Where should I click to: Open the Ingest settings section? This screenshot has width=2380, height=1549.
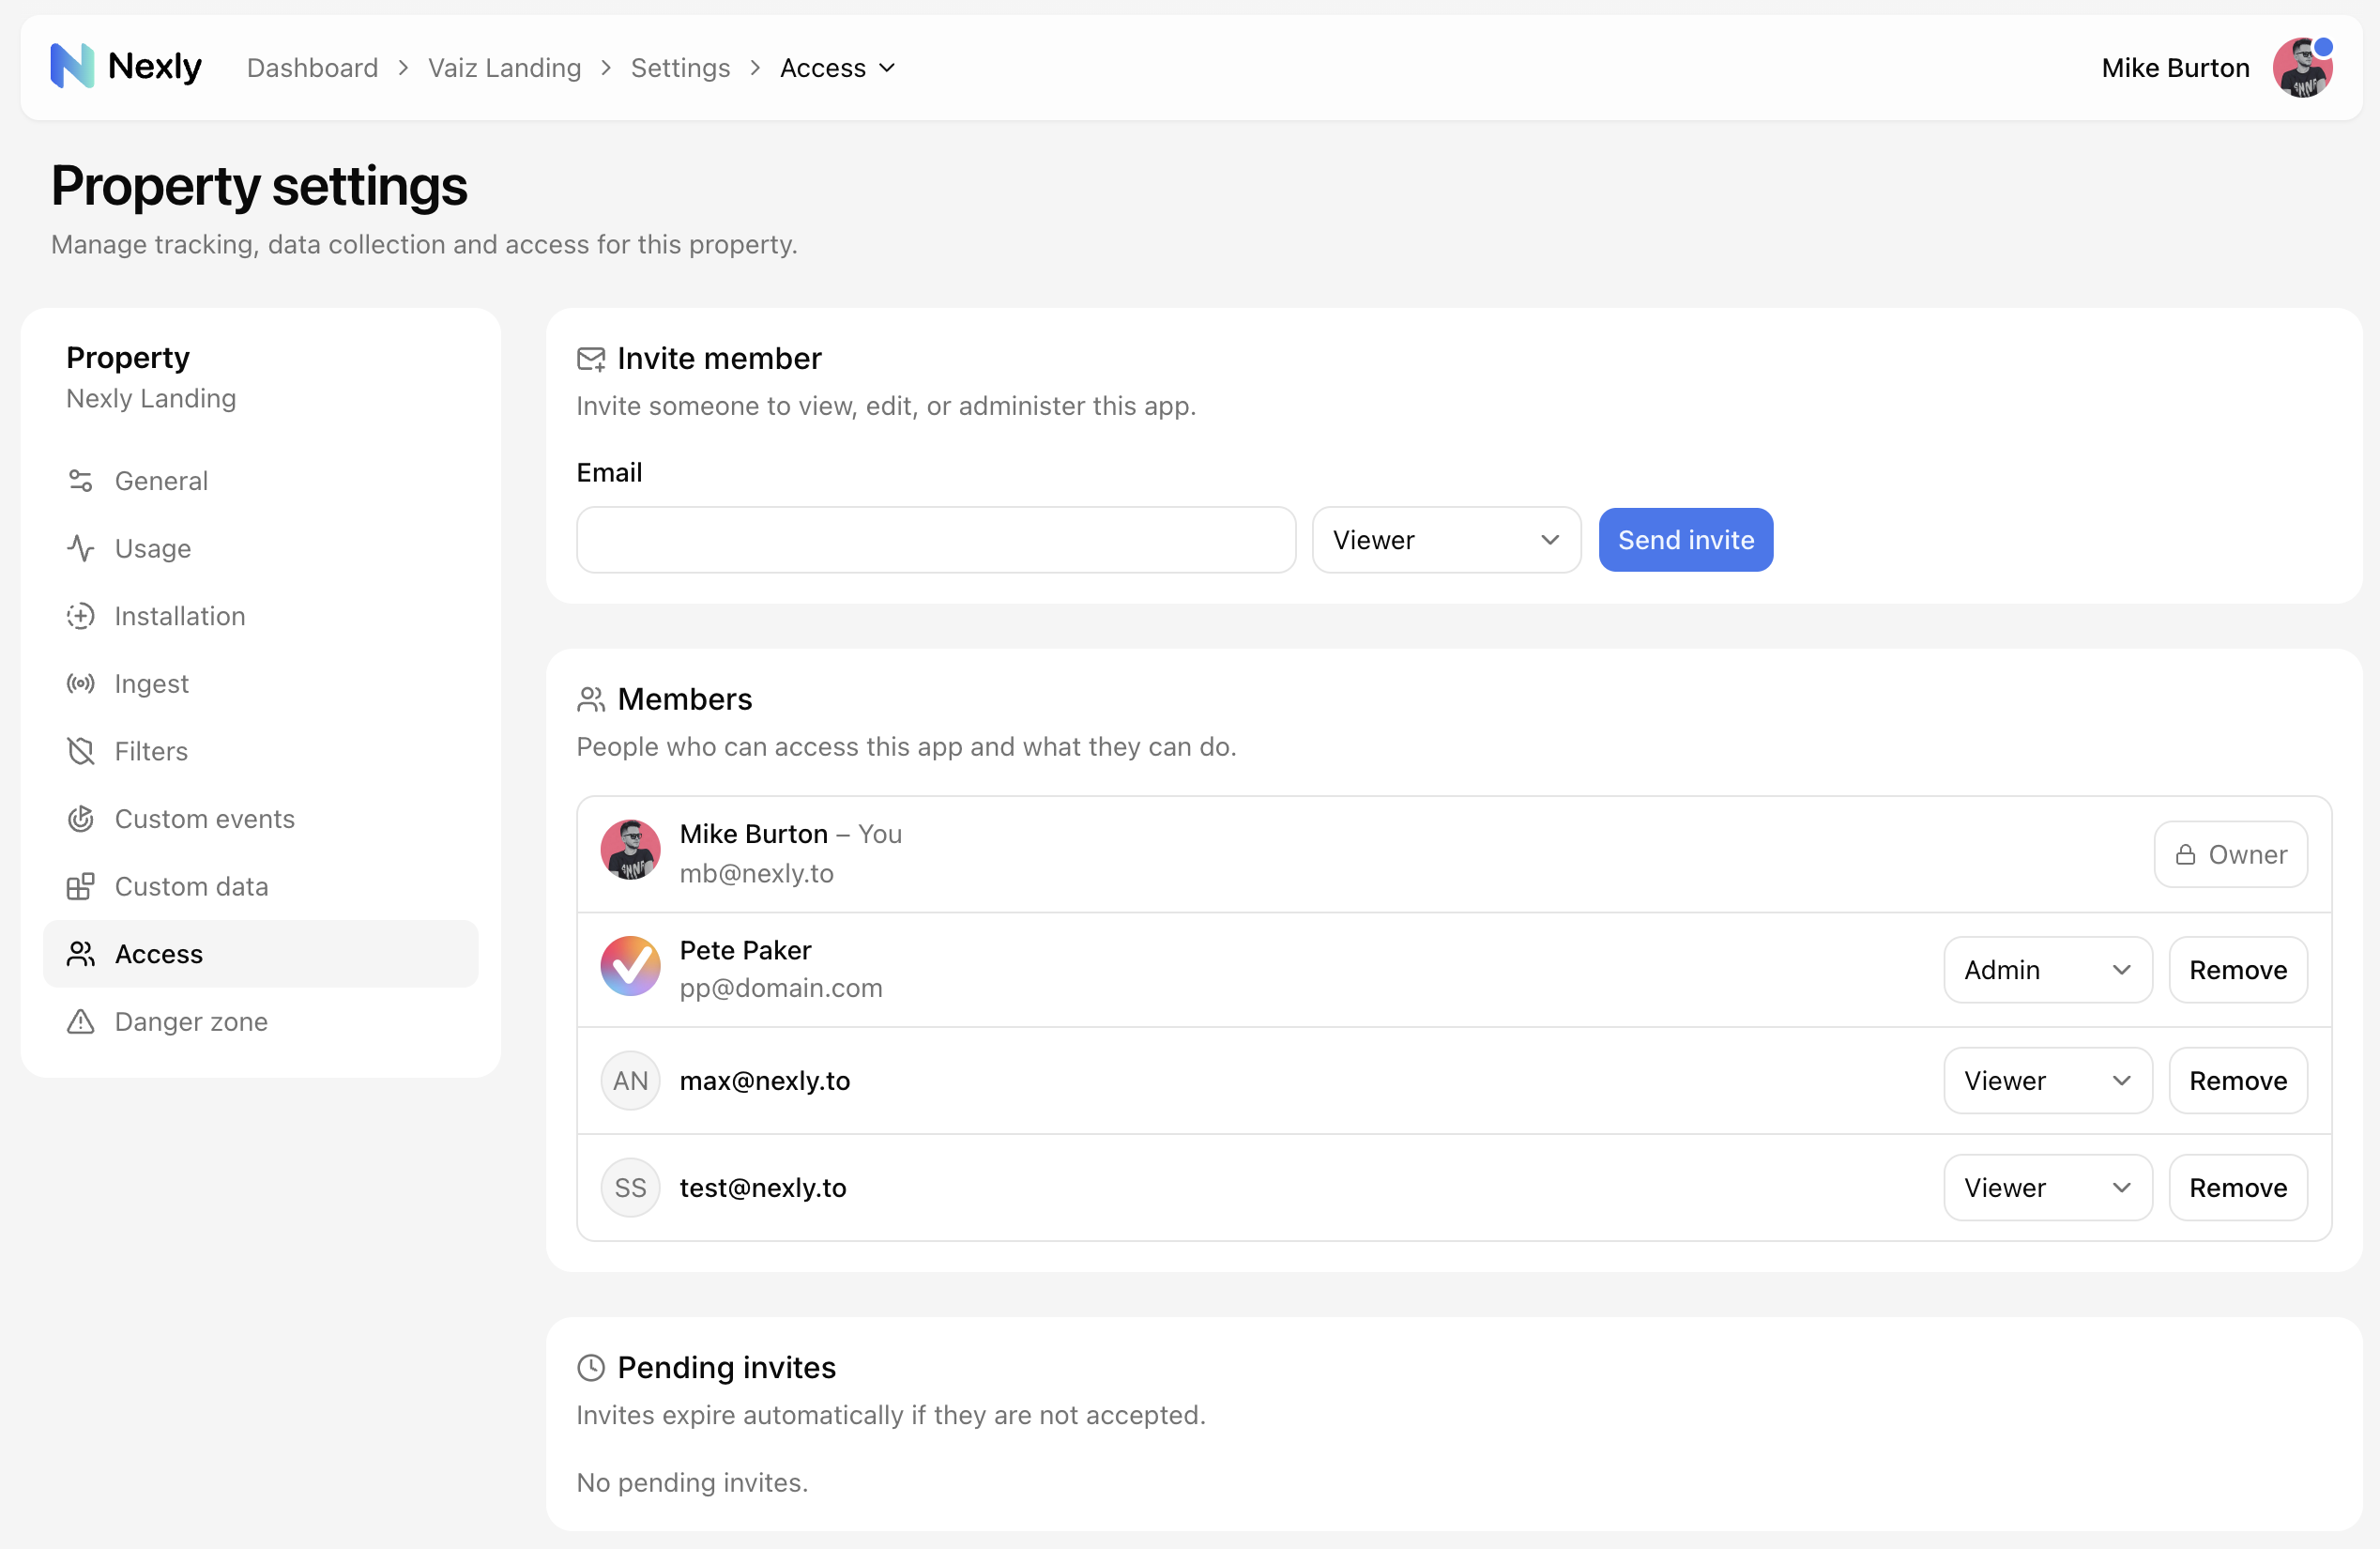(x=260, y=684)
